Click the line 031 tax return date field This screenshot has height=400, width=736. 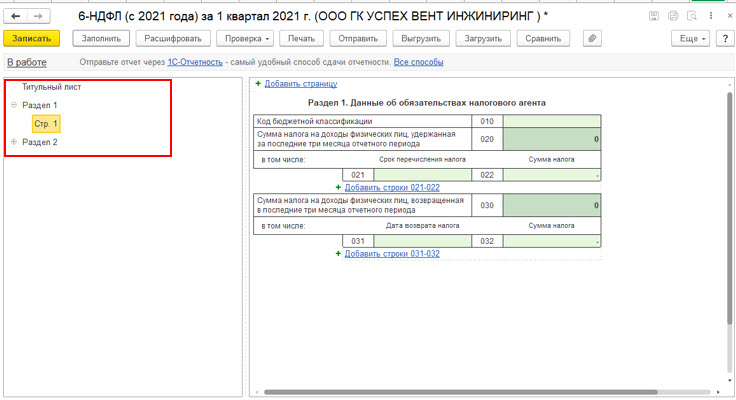point(422,241)
